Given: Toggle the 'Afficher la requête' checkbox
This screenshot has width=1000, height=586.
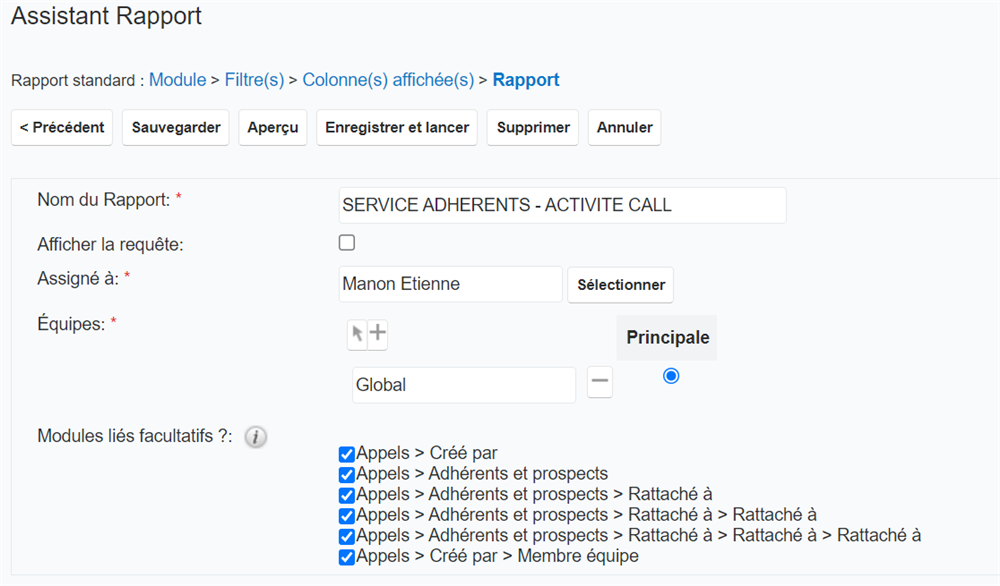Looking at the screenshot, I should (347, 243).
